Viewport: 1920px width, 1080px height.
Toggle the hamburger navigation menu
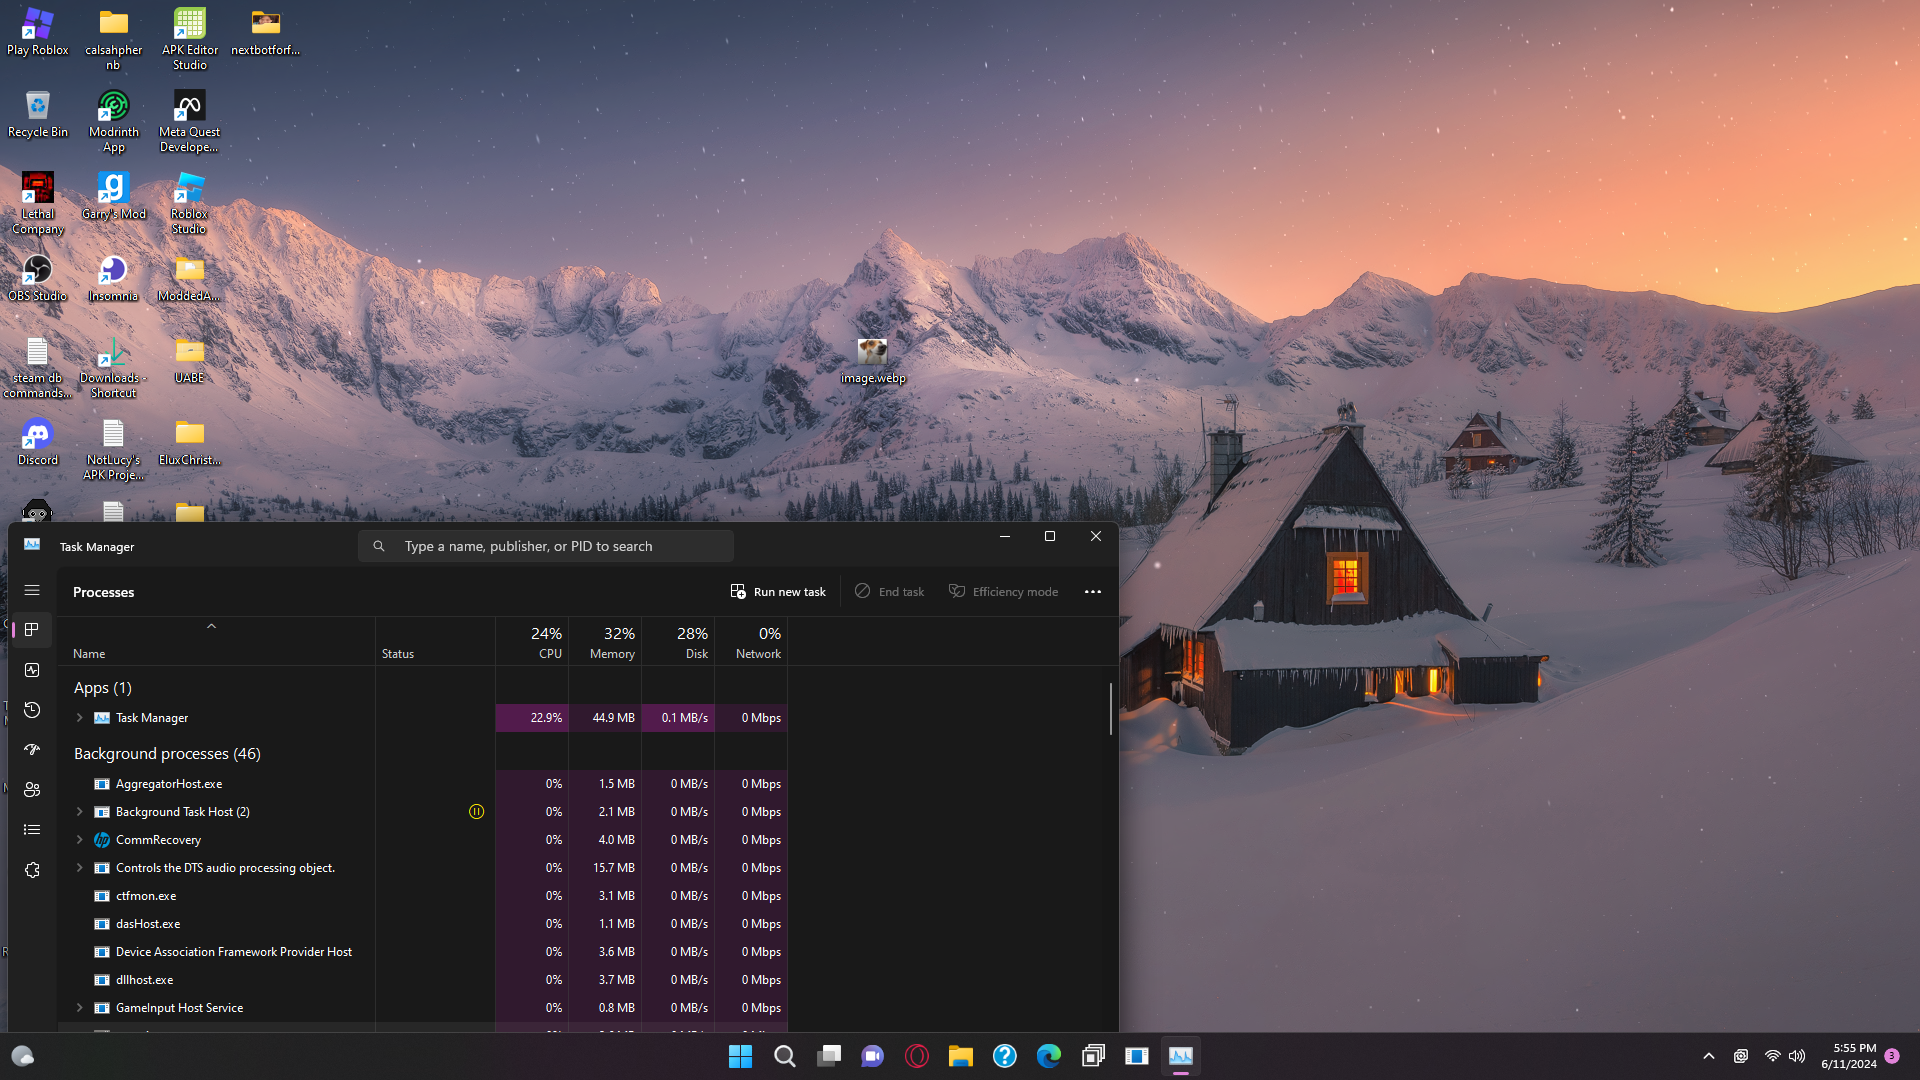(32, 590)
